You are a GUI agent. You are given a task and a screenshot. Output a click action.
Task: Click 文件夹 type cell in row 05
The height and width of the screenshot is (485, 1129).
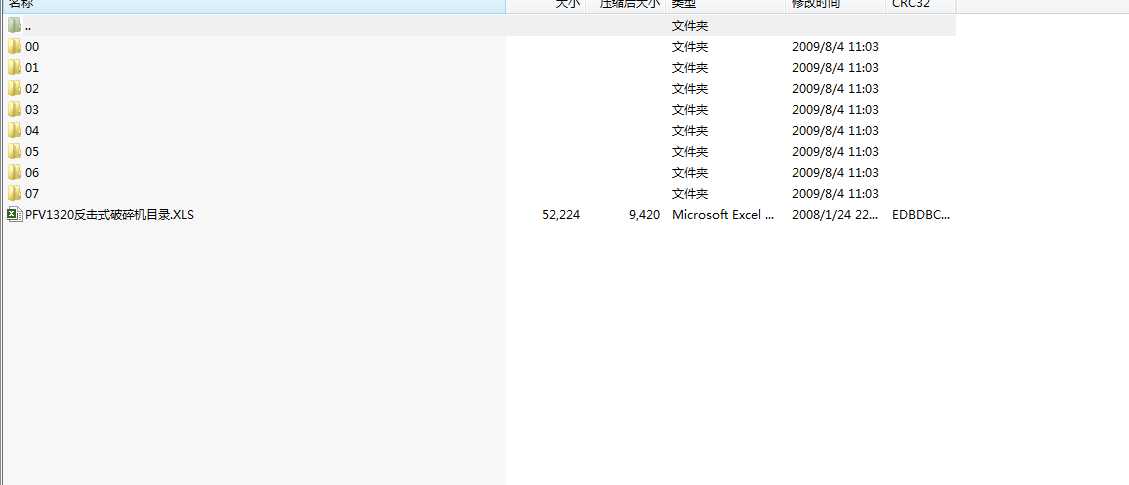[690, 151]
